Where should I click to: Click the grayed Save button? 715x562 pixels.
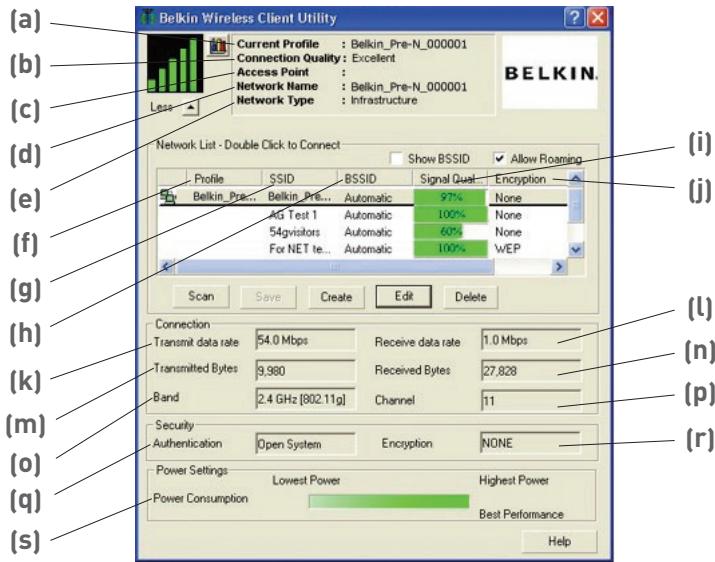pos(268,297)
